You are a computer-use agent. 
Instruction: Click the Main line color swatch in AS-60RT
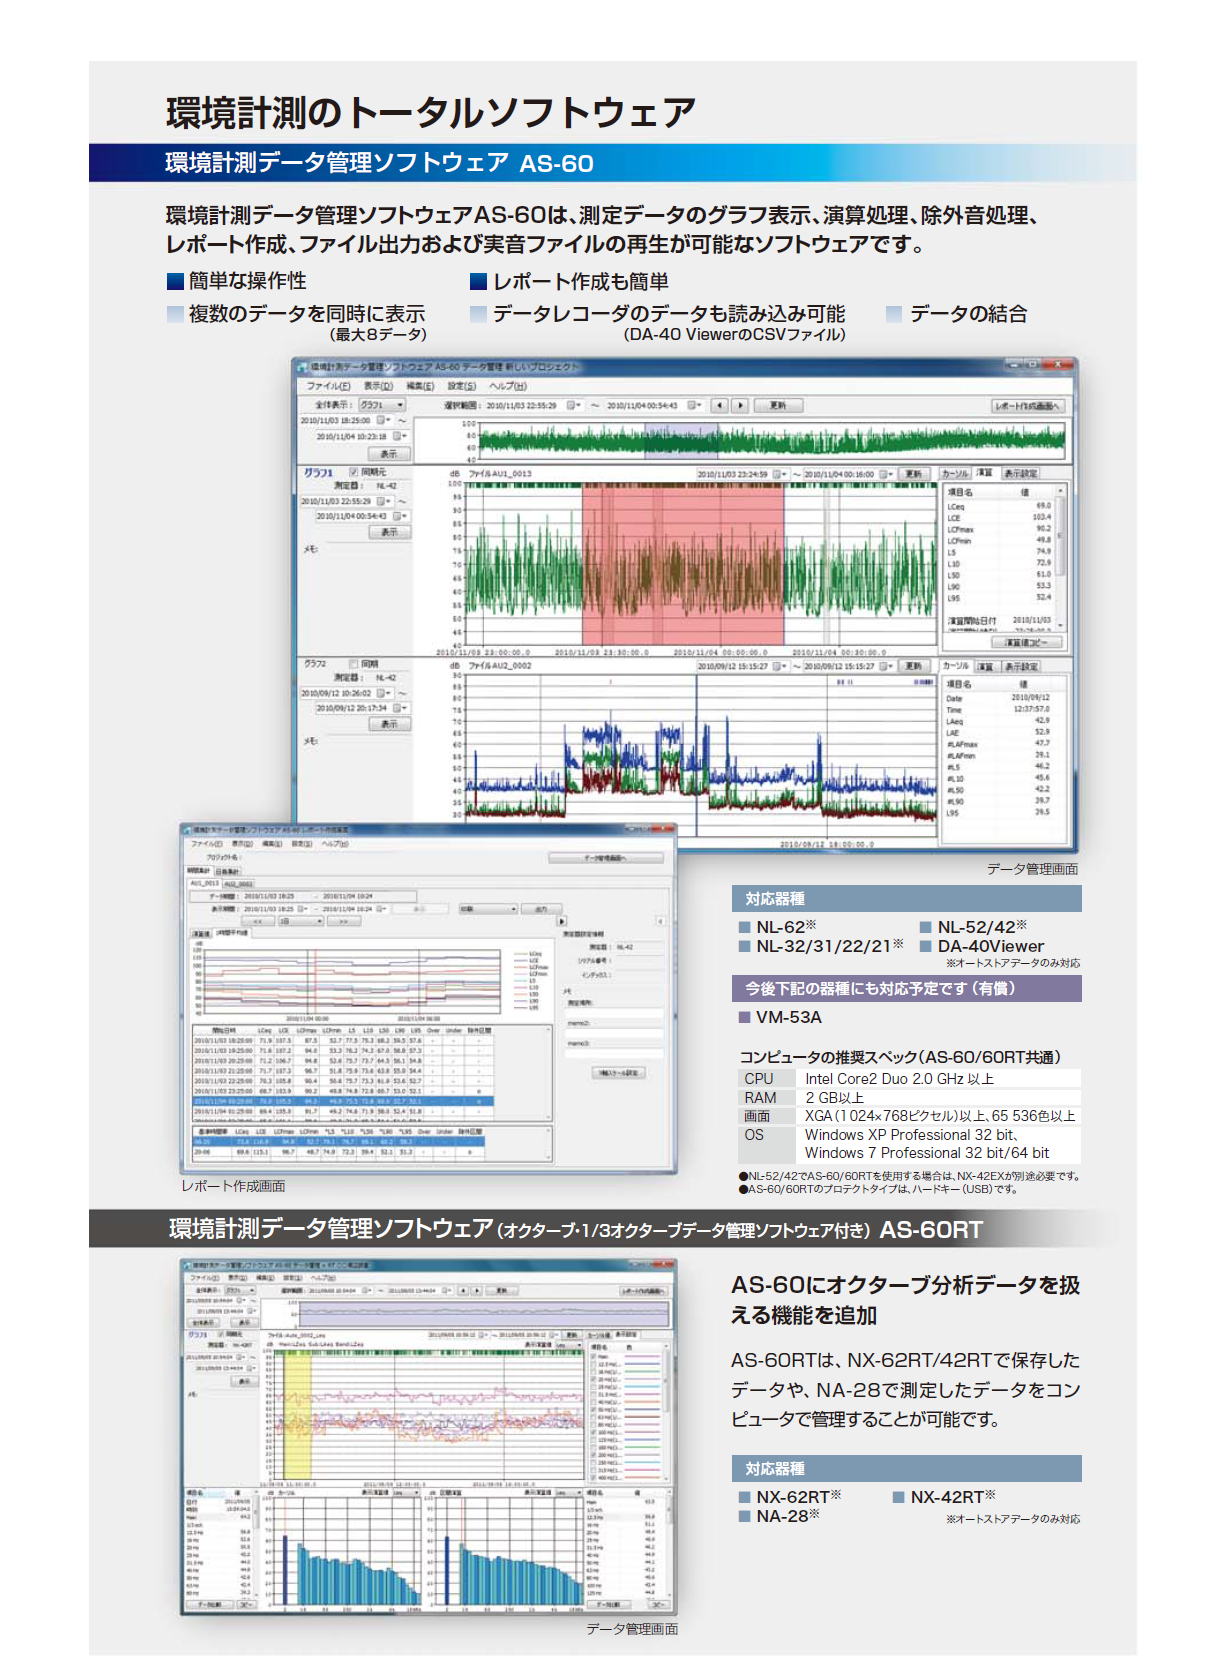coord(642,1357)
